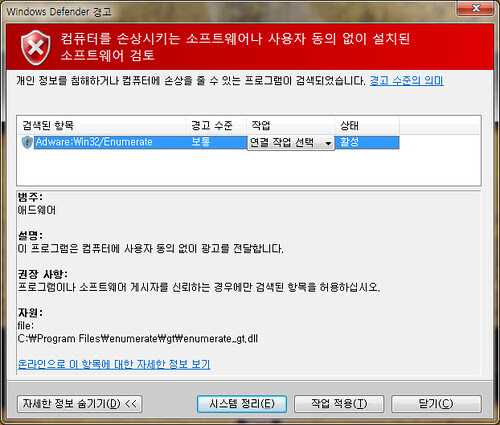
Task: Click the 애드웨어 category text
Action: click(x=37, y=210)
